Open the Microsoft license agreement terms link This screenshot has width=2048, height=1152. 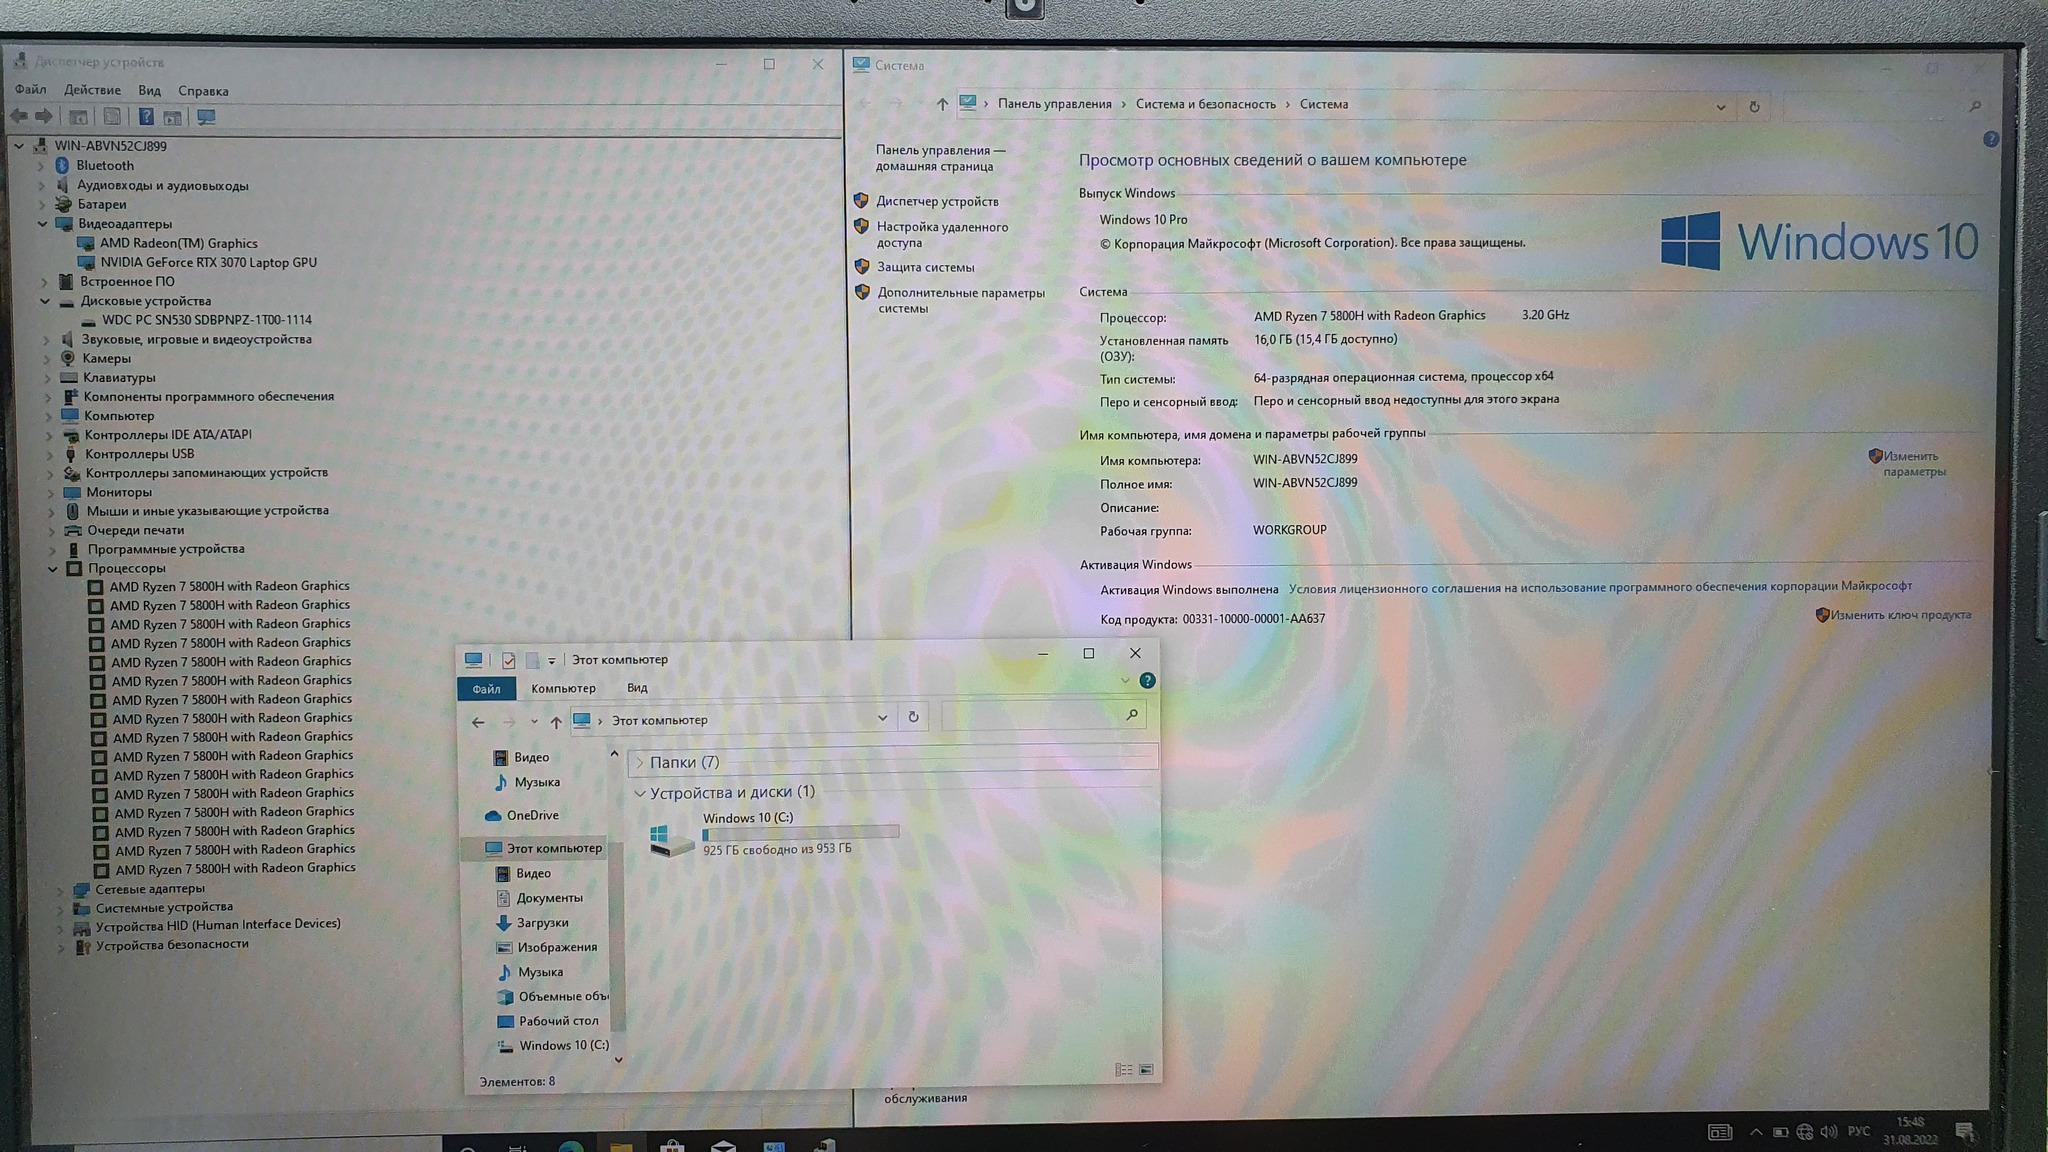1600,587
